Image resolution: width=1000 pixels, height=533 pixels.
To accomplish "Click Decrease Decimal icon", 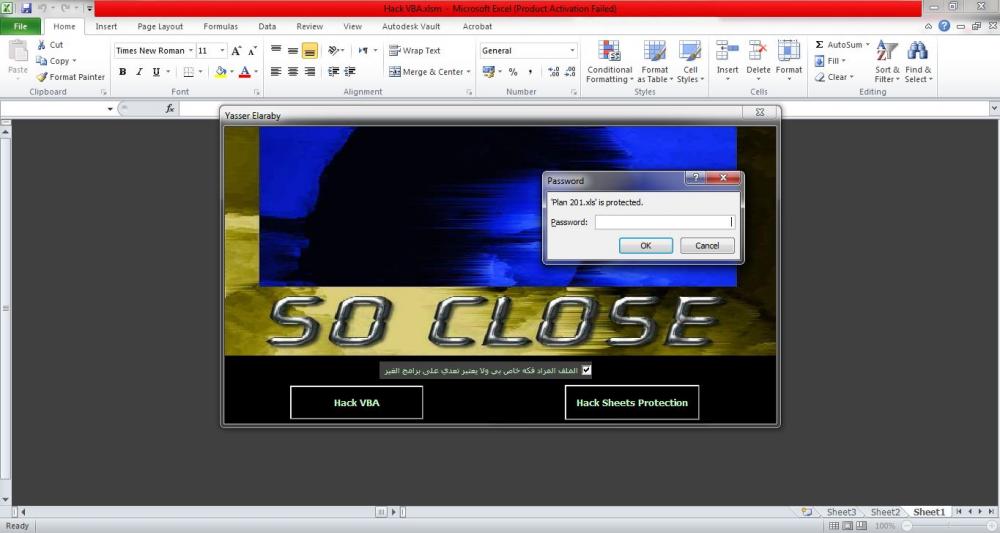I will pos(570,71).
